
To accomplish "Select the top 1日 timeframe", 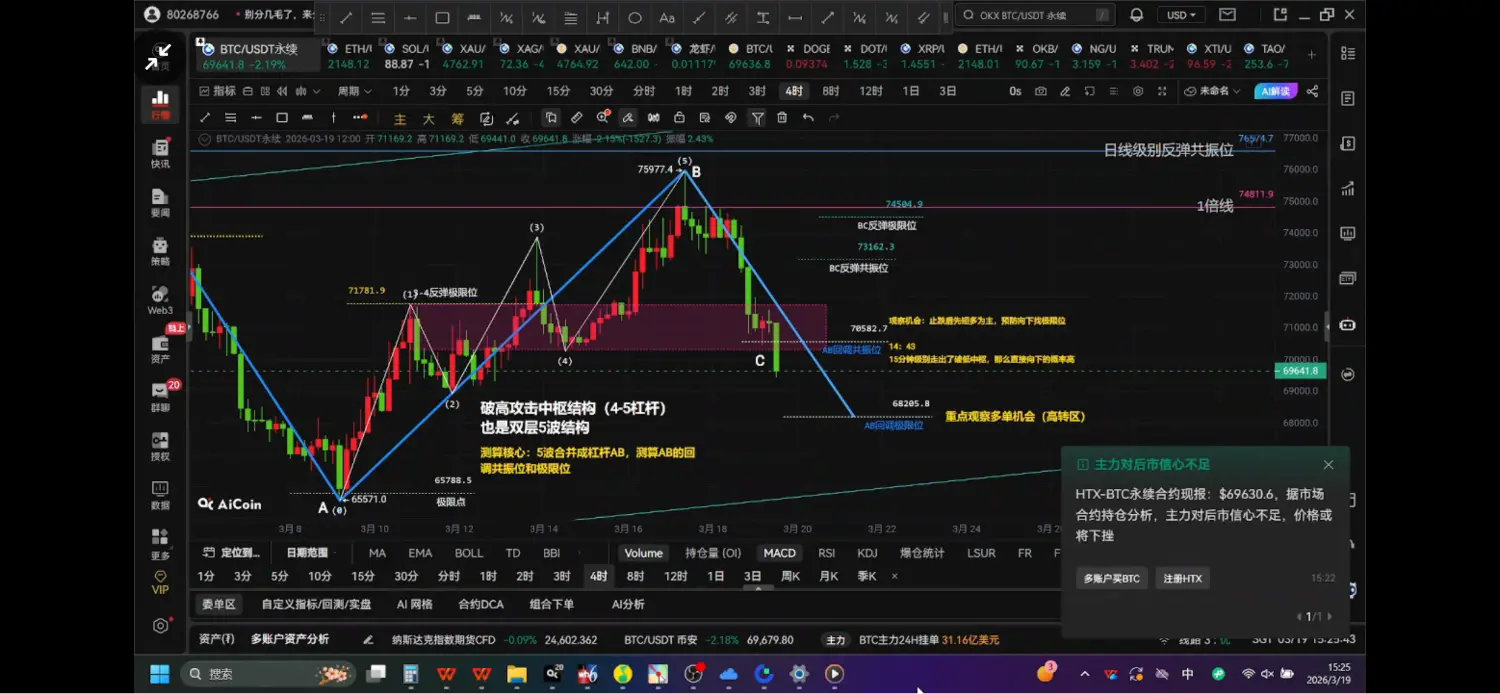I will (910, 91).
